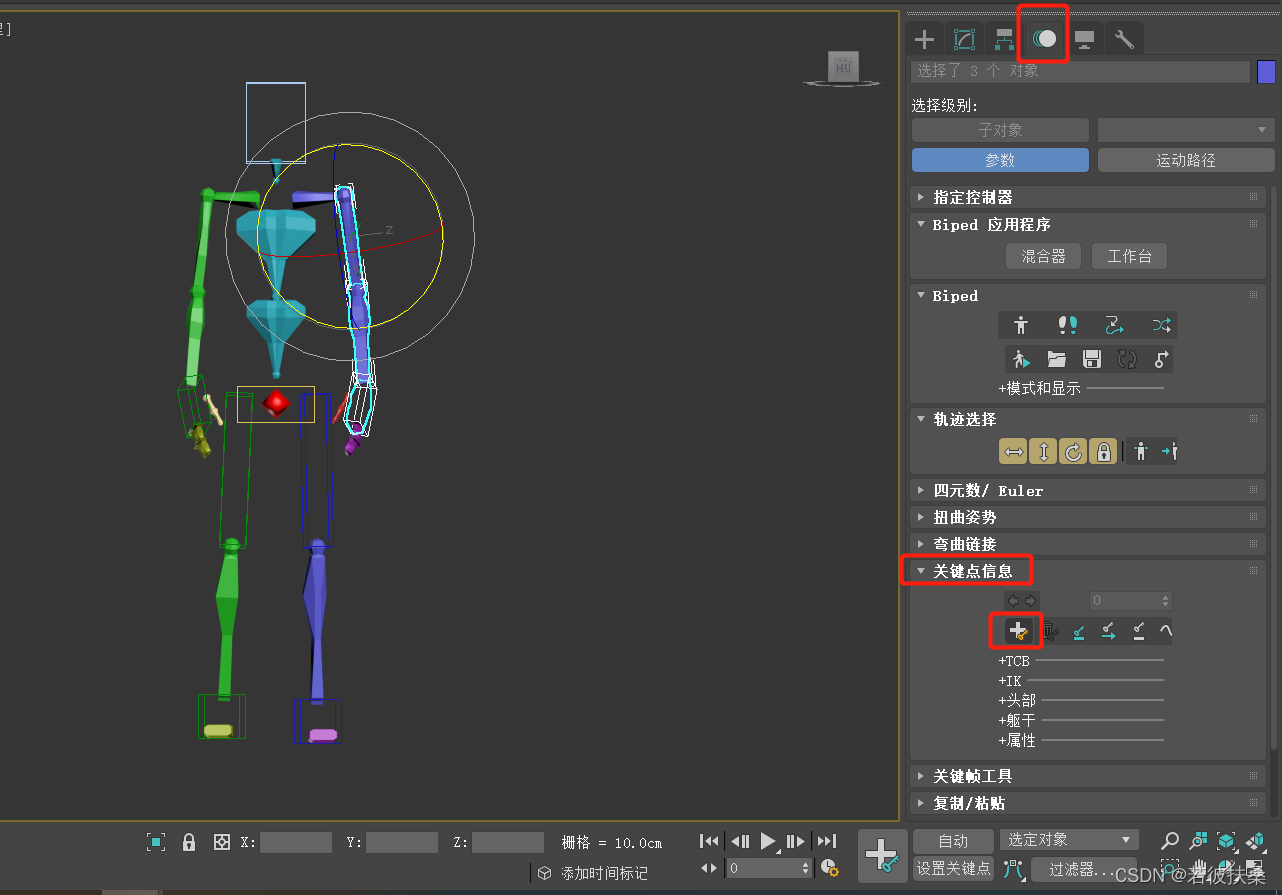This screenshot has height=895, width=1282.
Task: Click the selected objects name field
Action: point(1080,72)
